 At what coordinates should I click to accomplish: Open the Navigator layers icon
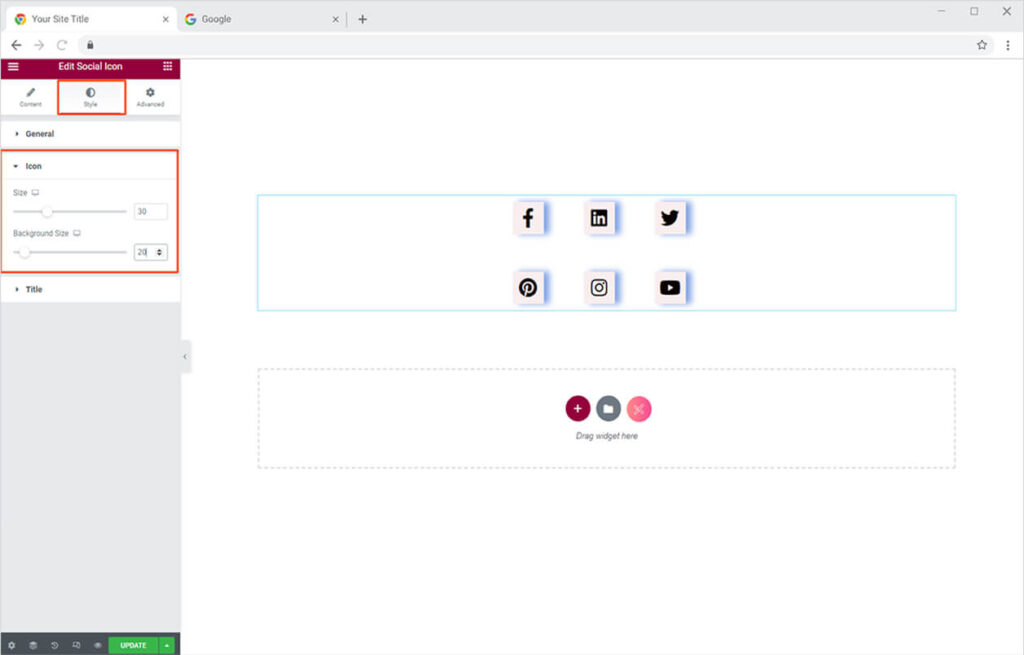pos(33,645)
